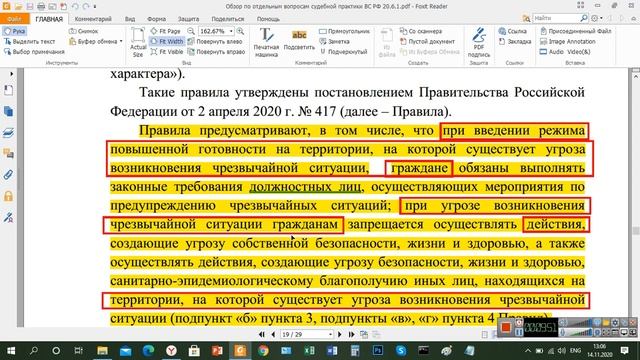Rotate page left (Повернуть влево)
Viewport: 640px width, 360px height.
215,41
